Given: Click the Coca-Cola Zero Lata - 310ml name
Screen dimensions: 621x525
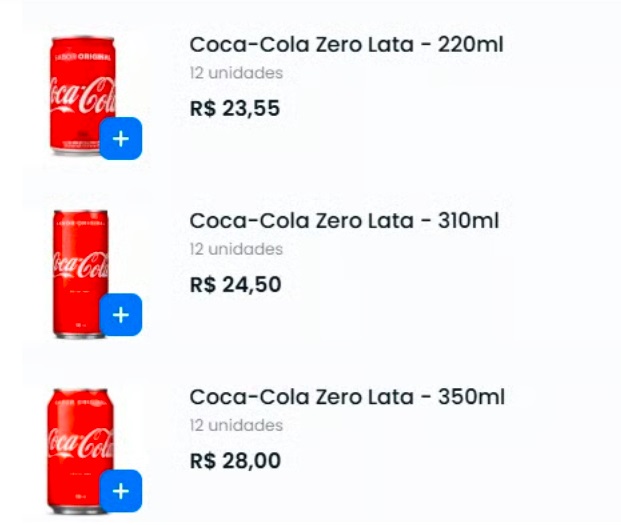Looking at the screenshot, I should pos(344,221).
